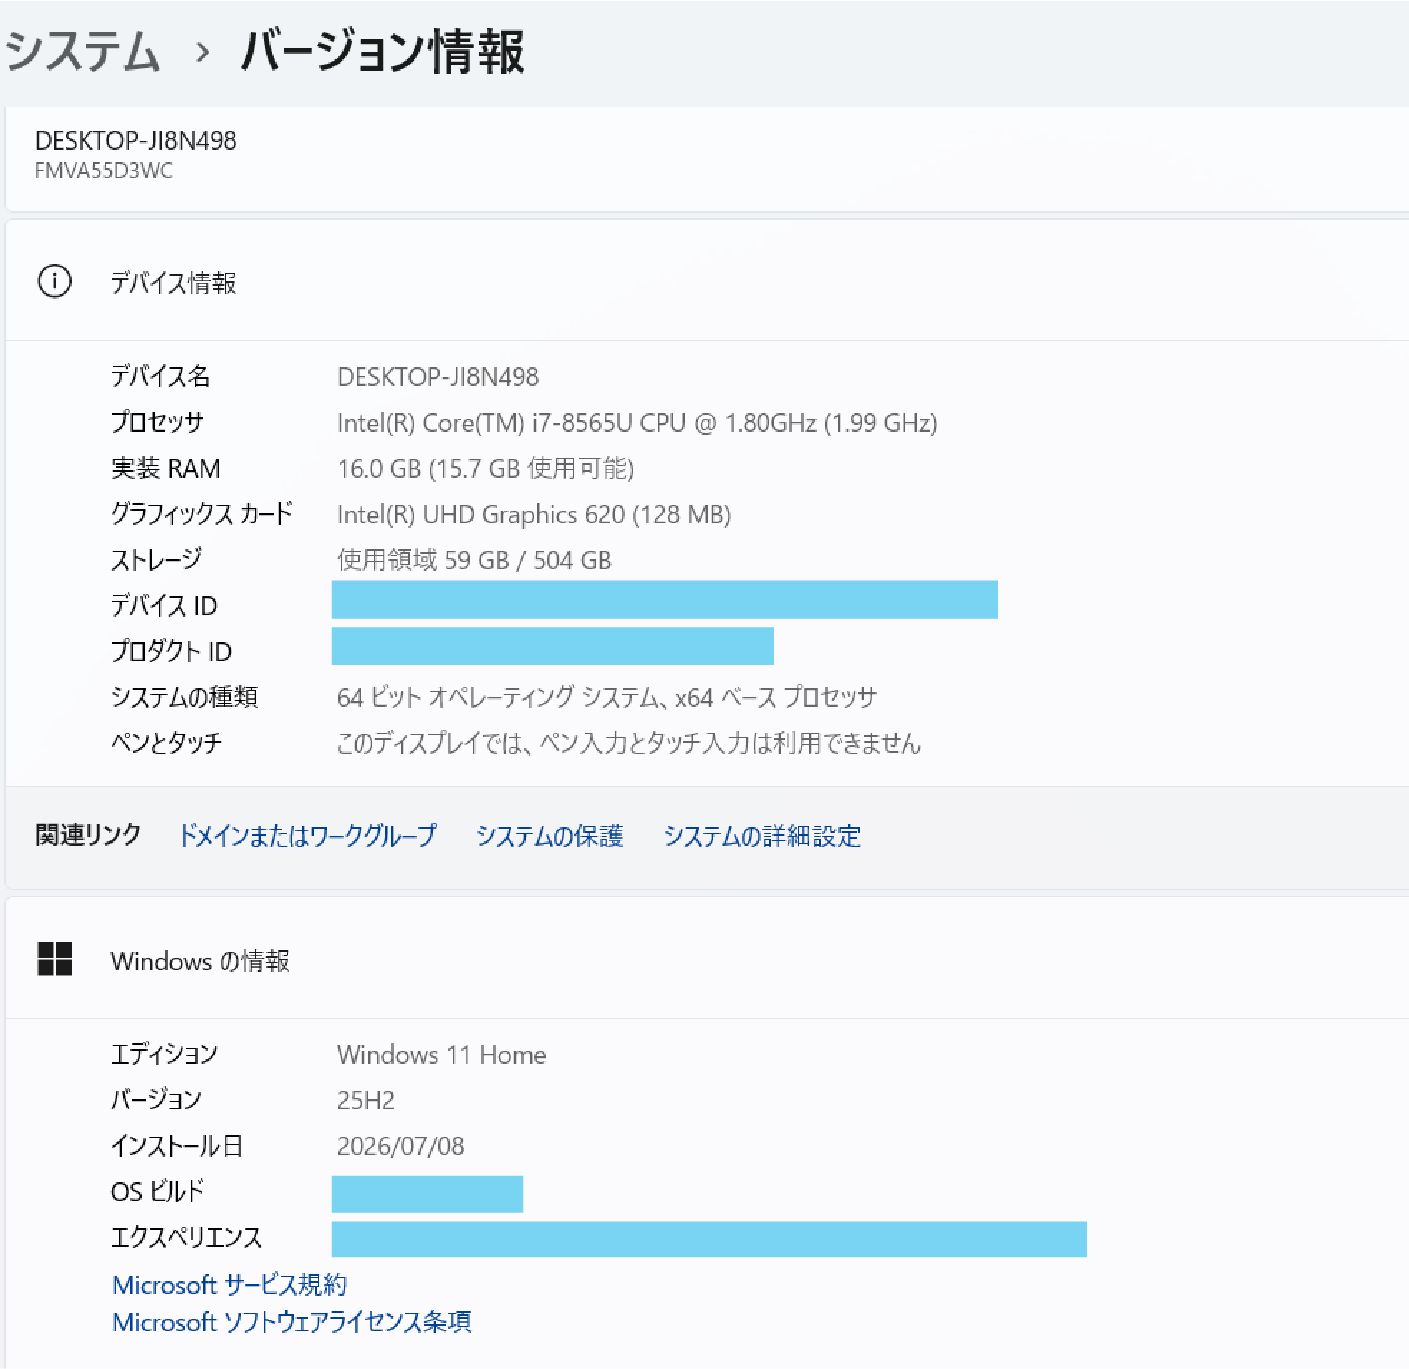Click the システムの種類 label
1409x1369 pixels.
pyautogui.click(x=184, y=697)
